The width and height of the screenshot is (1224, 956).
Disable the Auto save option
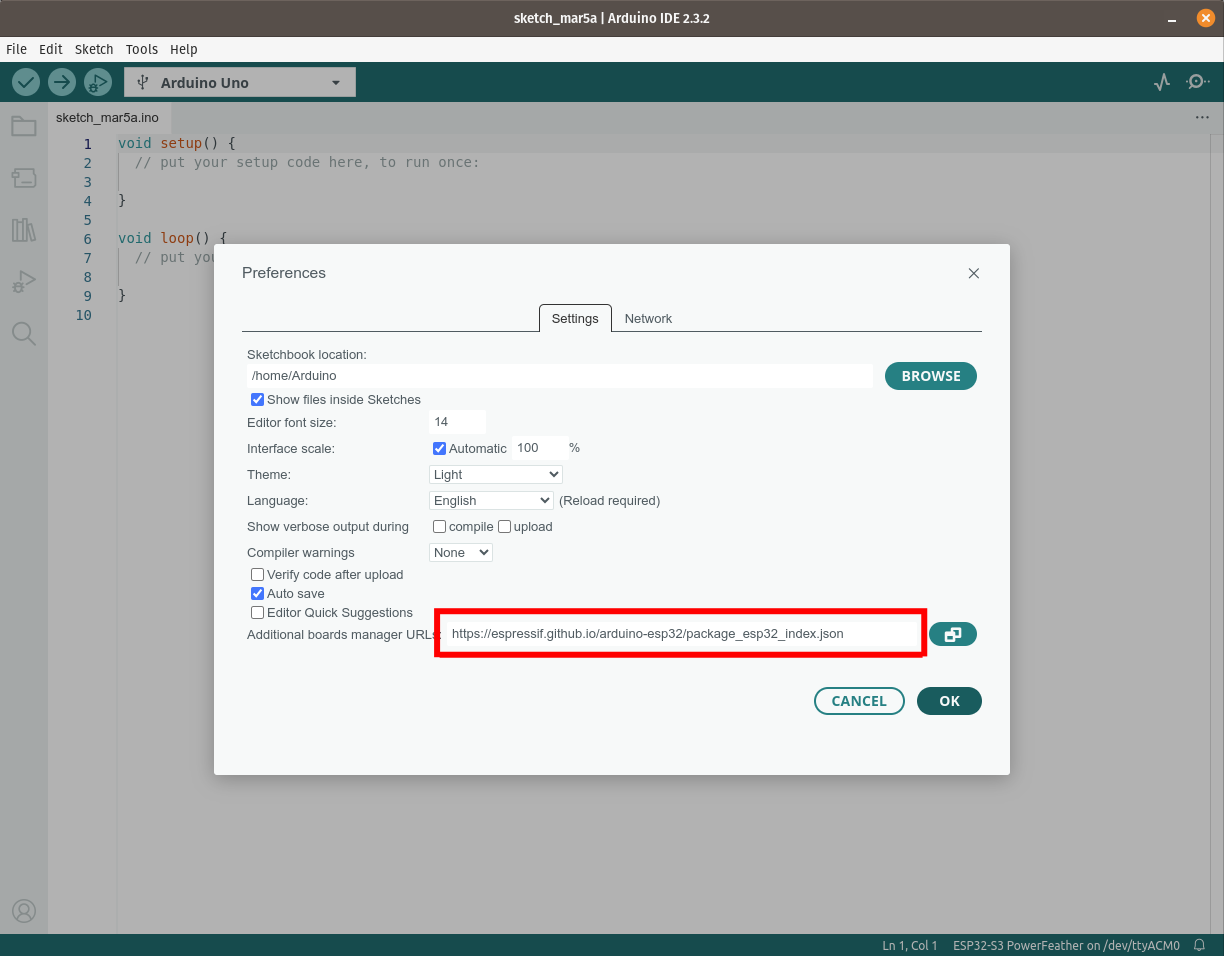(x=257, y=593)
